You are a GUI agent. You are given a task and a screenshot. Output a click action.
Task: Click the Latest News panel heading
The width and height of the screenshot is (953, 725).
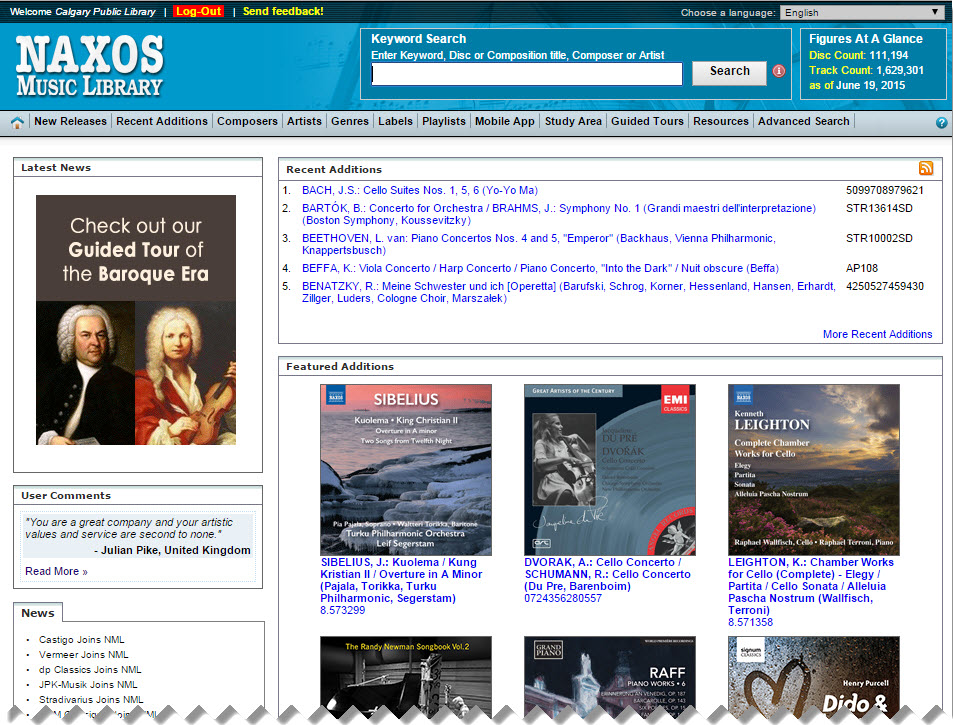tap(56, 168)
